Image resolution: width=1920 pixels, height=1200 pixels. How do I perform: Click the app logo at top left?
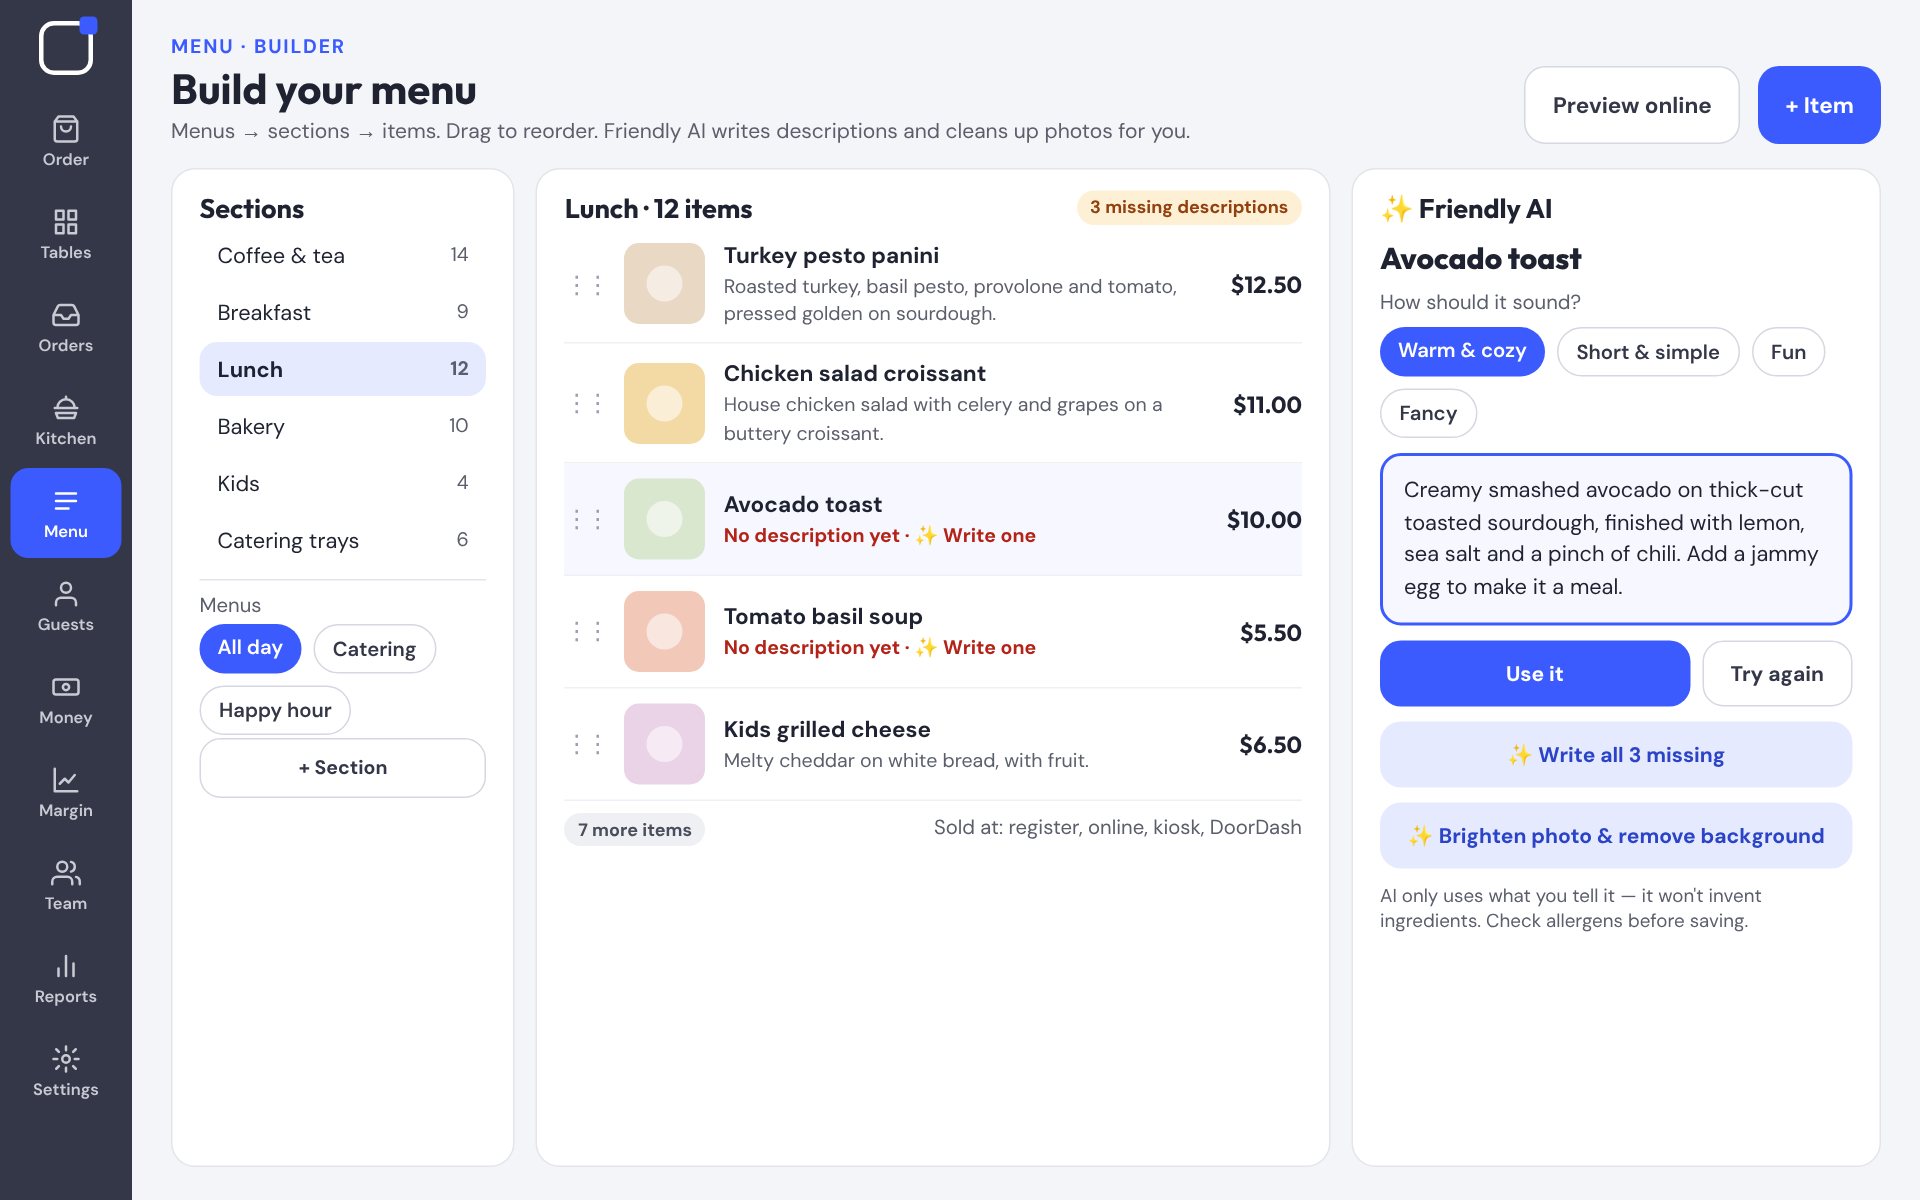tap(67, 46)
